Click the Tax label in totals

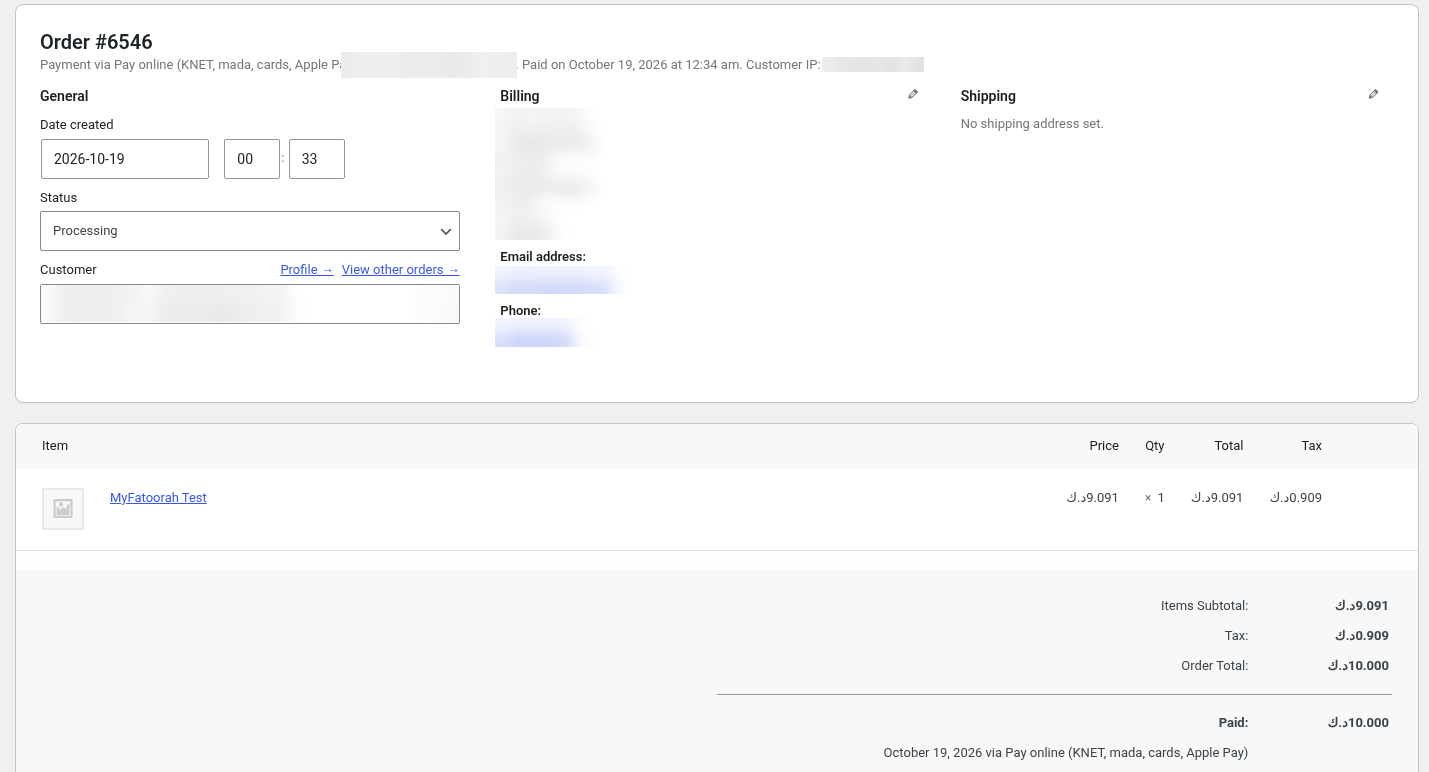pyautogui.click(x=1236, y=636)
